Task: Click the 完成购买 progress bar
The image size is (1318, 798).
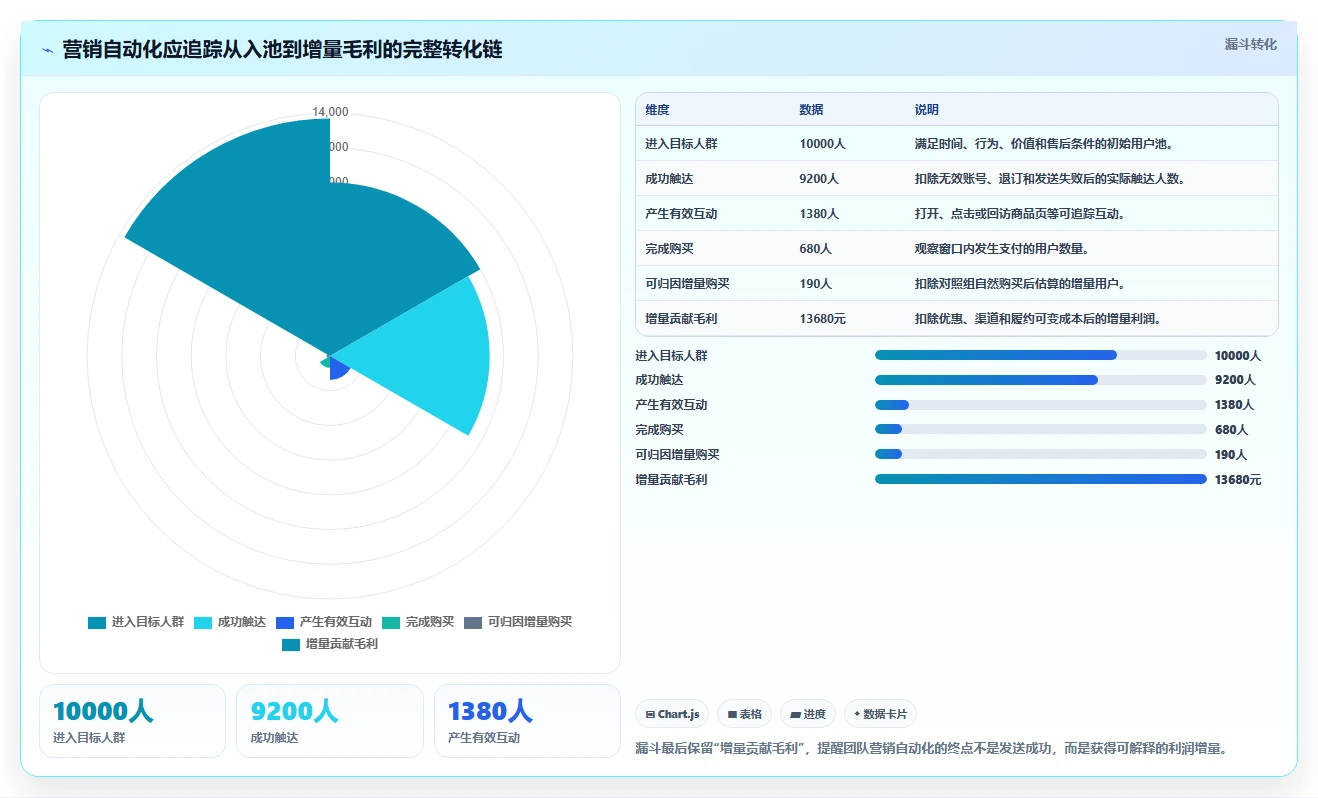Action: tap(1040, 429)
